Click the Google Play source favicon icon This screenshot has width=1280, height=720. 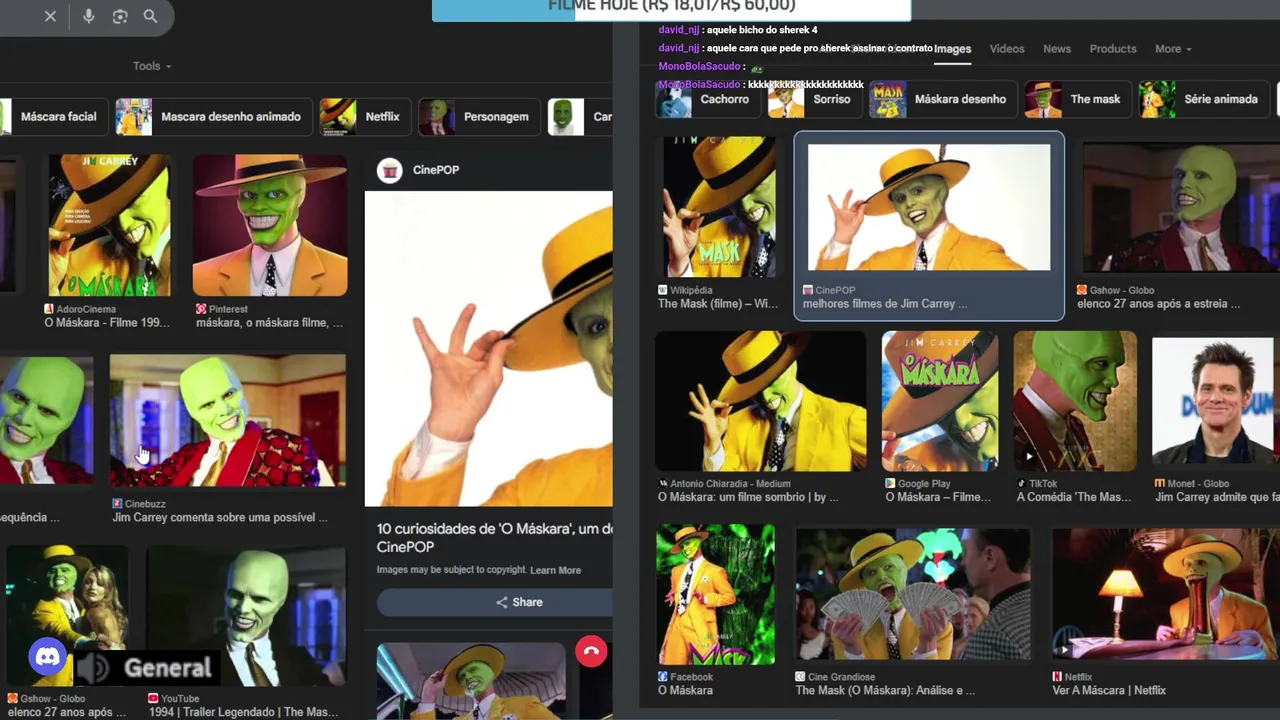click(890, 484)
